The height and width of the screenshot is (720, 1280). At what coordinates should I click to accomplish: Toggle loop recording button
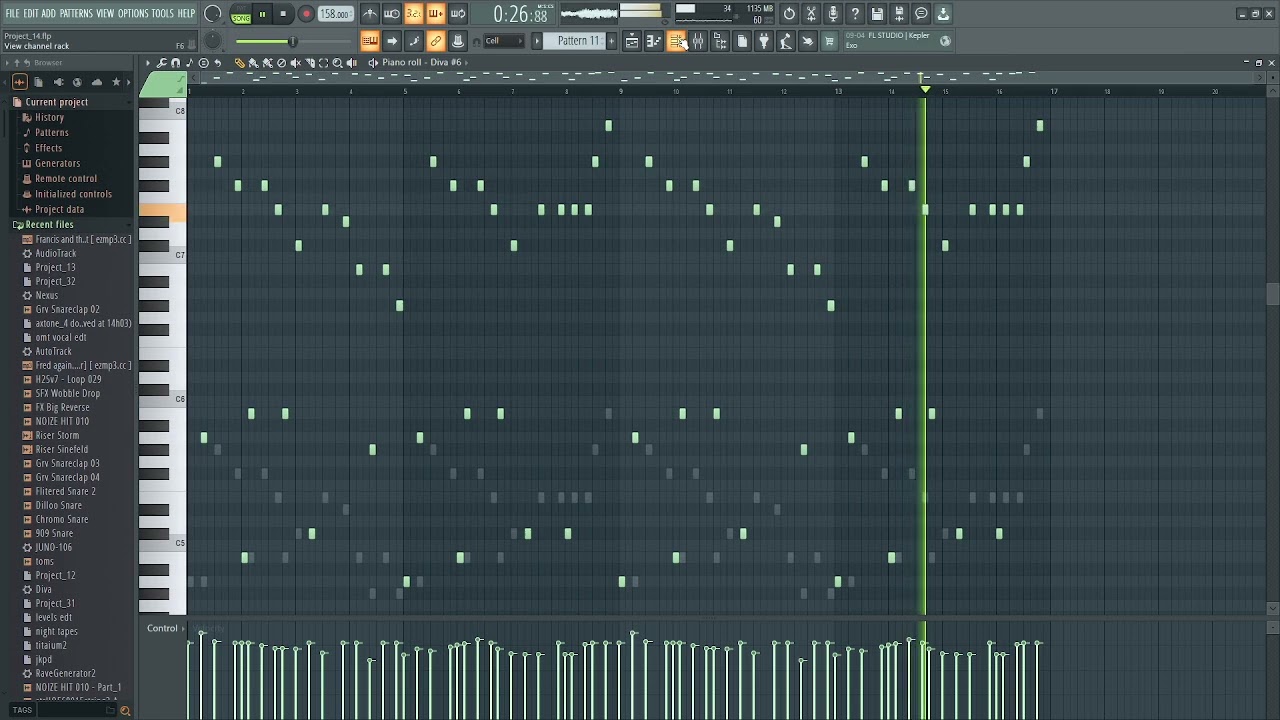458,14
